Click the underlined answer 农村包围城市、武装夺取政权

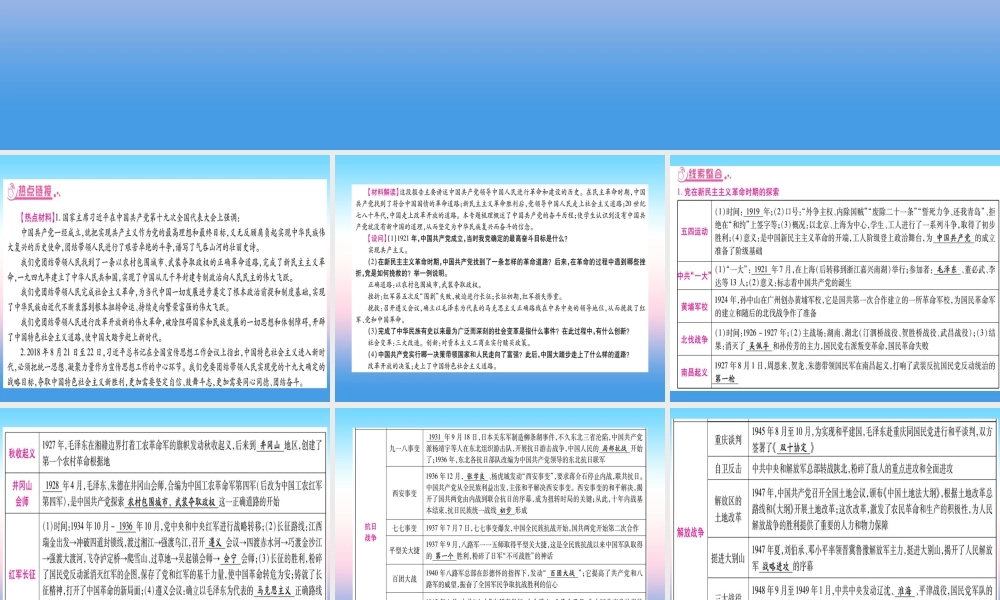point(172,502)
